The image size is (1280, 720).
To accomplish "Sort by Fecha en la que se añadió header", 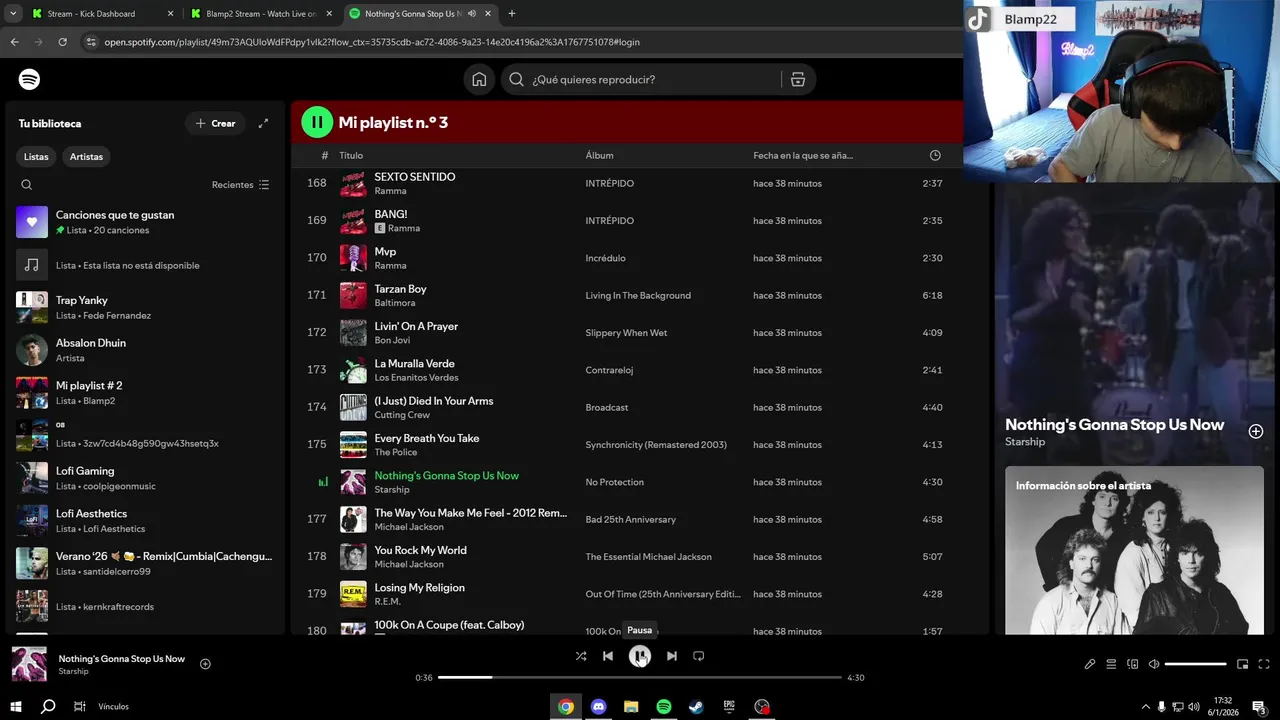I will (x=803, y=155).
